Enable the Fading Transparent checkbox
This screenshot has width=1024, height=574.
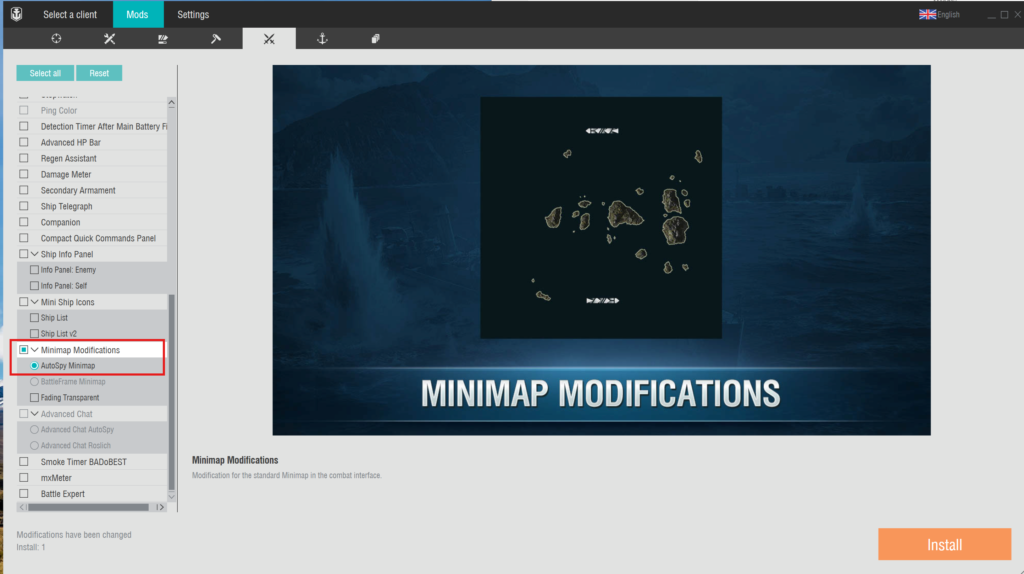[34, 398]
